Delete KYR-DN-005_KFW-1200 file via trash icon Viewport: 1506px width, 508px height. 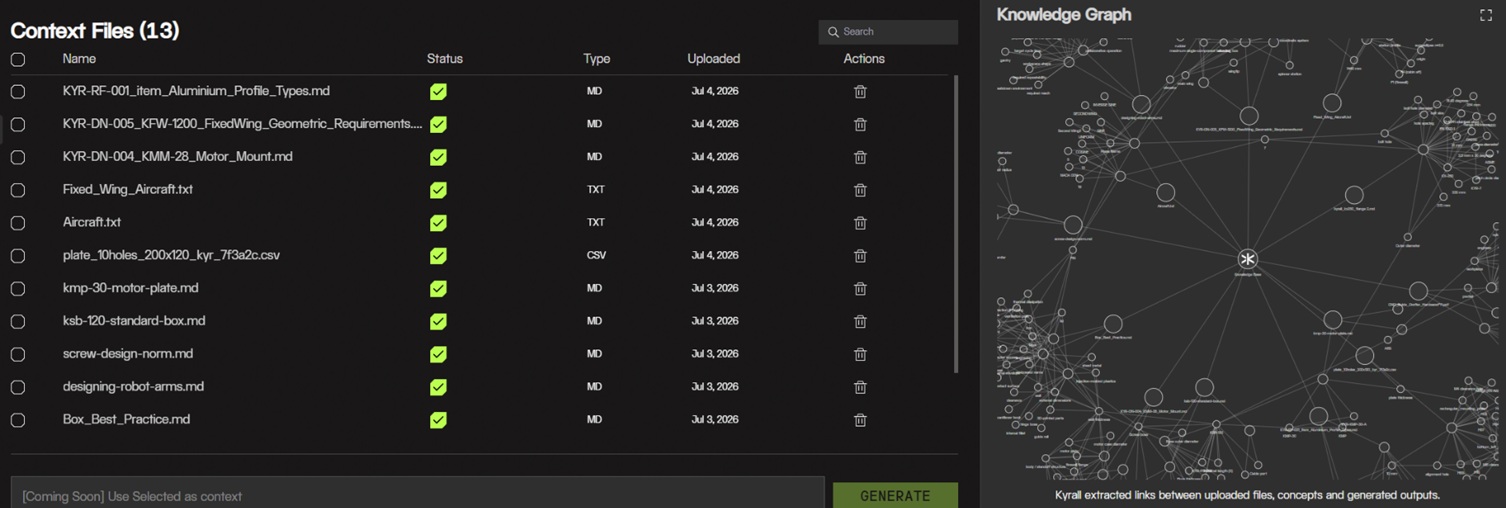pos(860,124)
